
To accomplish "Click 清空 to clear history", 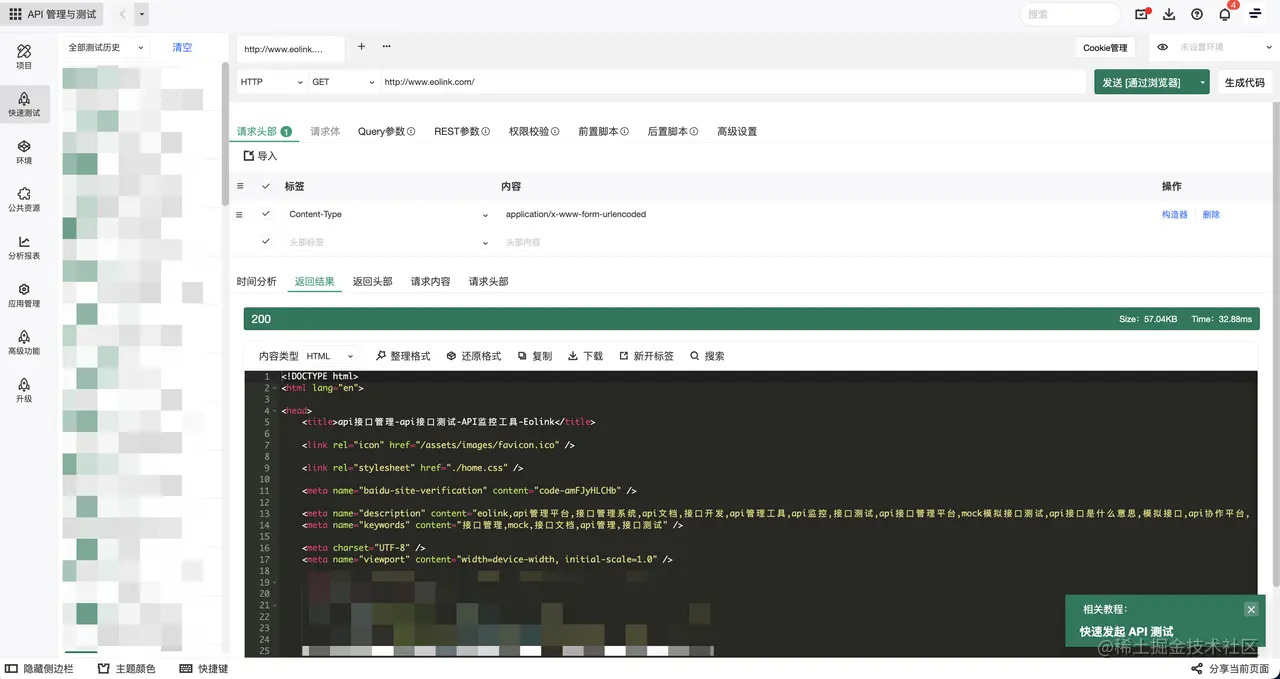I will click(x=182, y=47).
